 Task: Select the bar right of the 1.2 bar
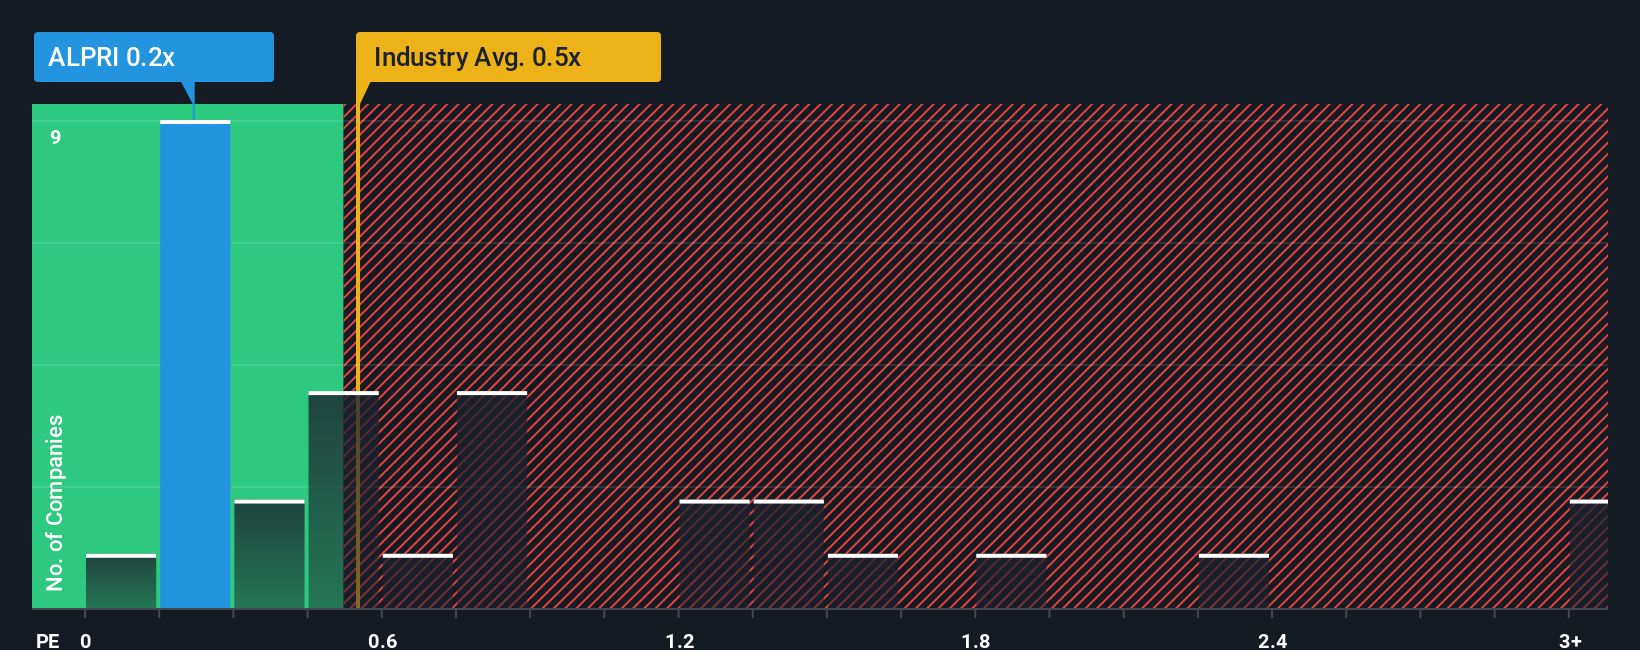click(x=788, y=554)
